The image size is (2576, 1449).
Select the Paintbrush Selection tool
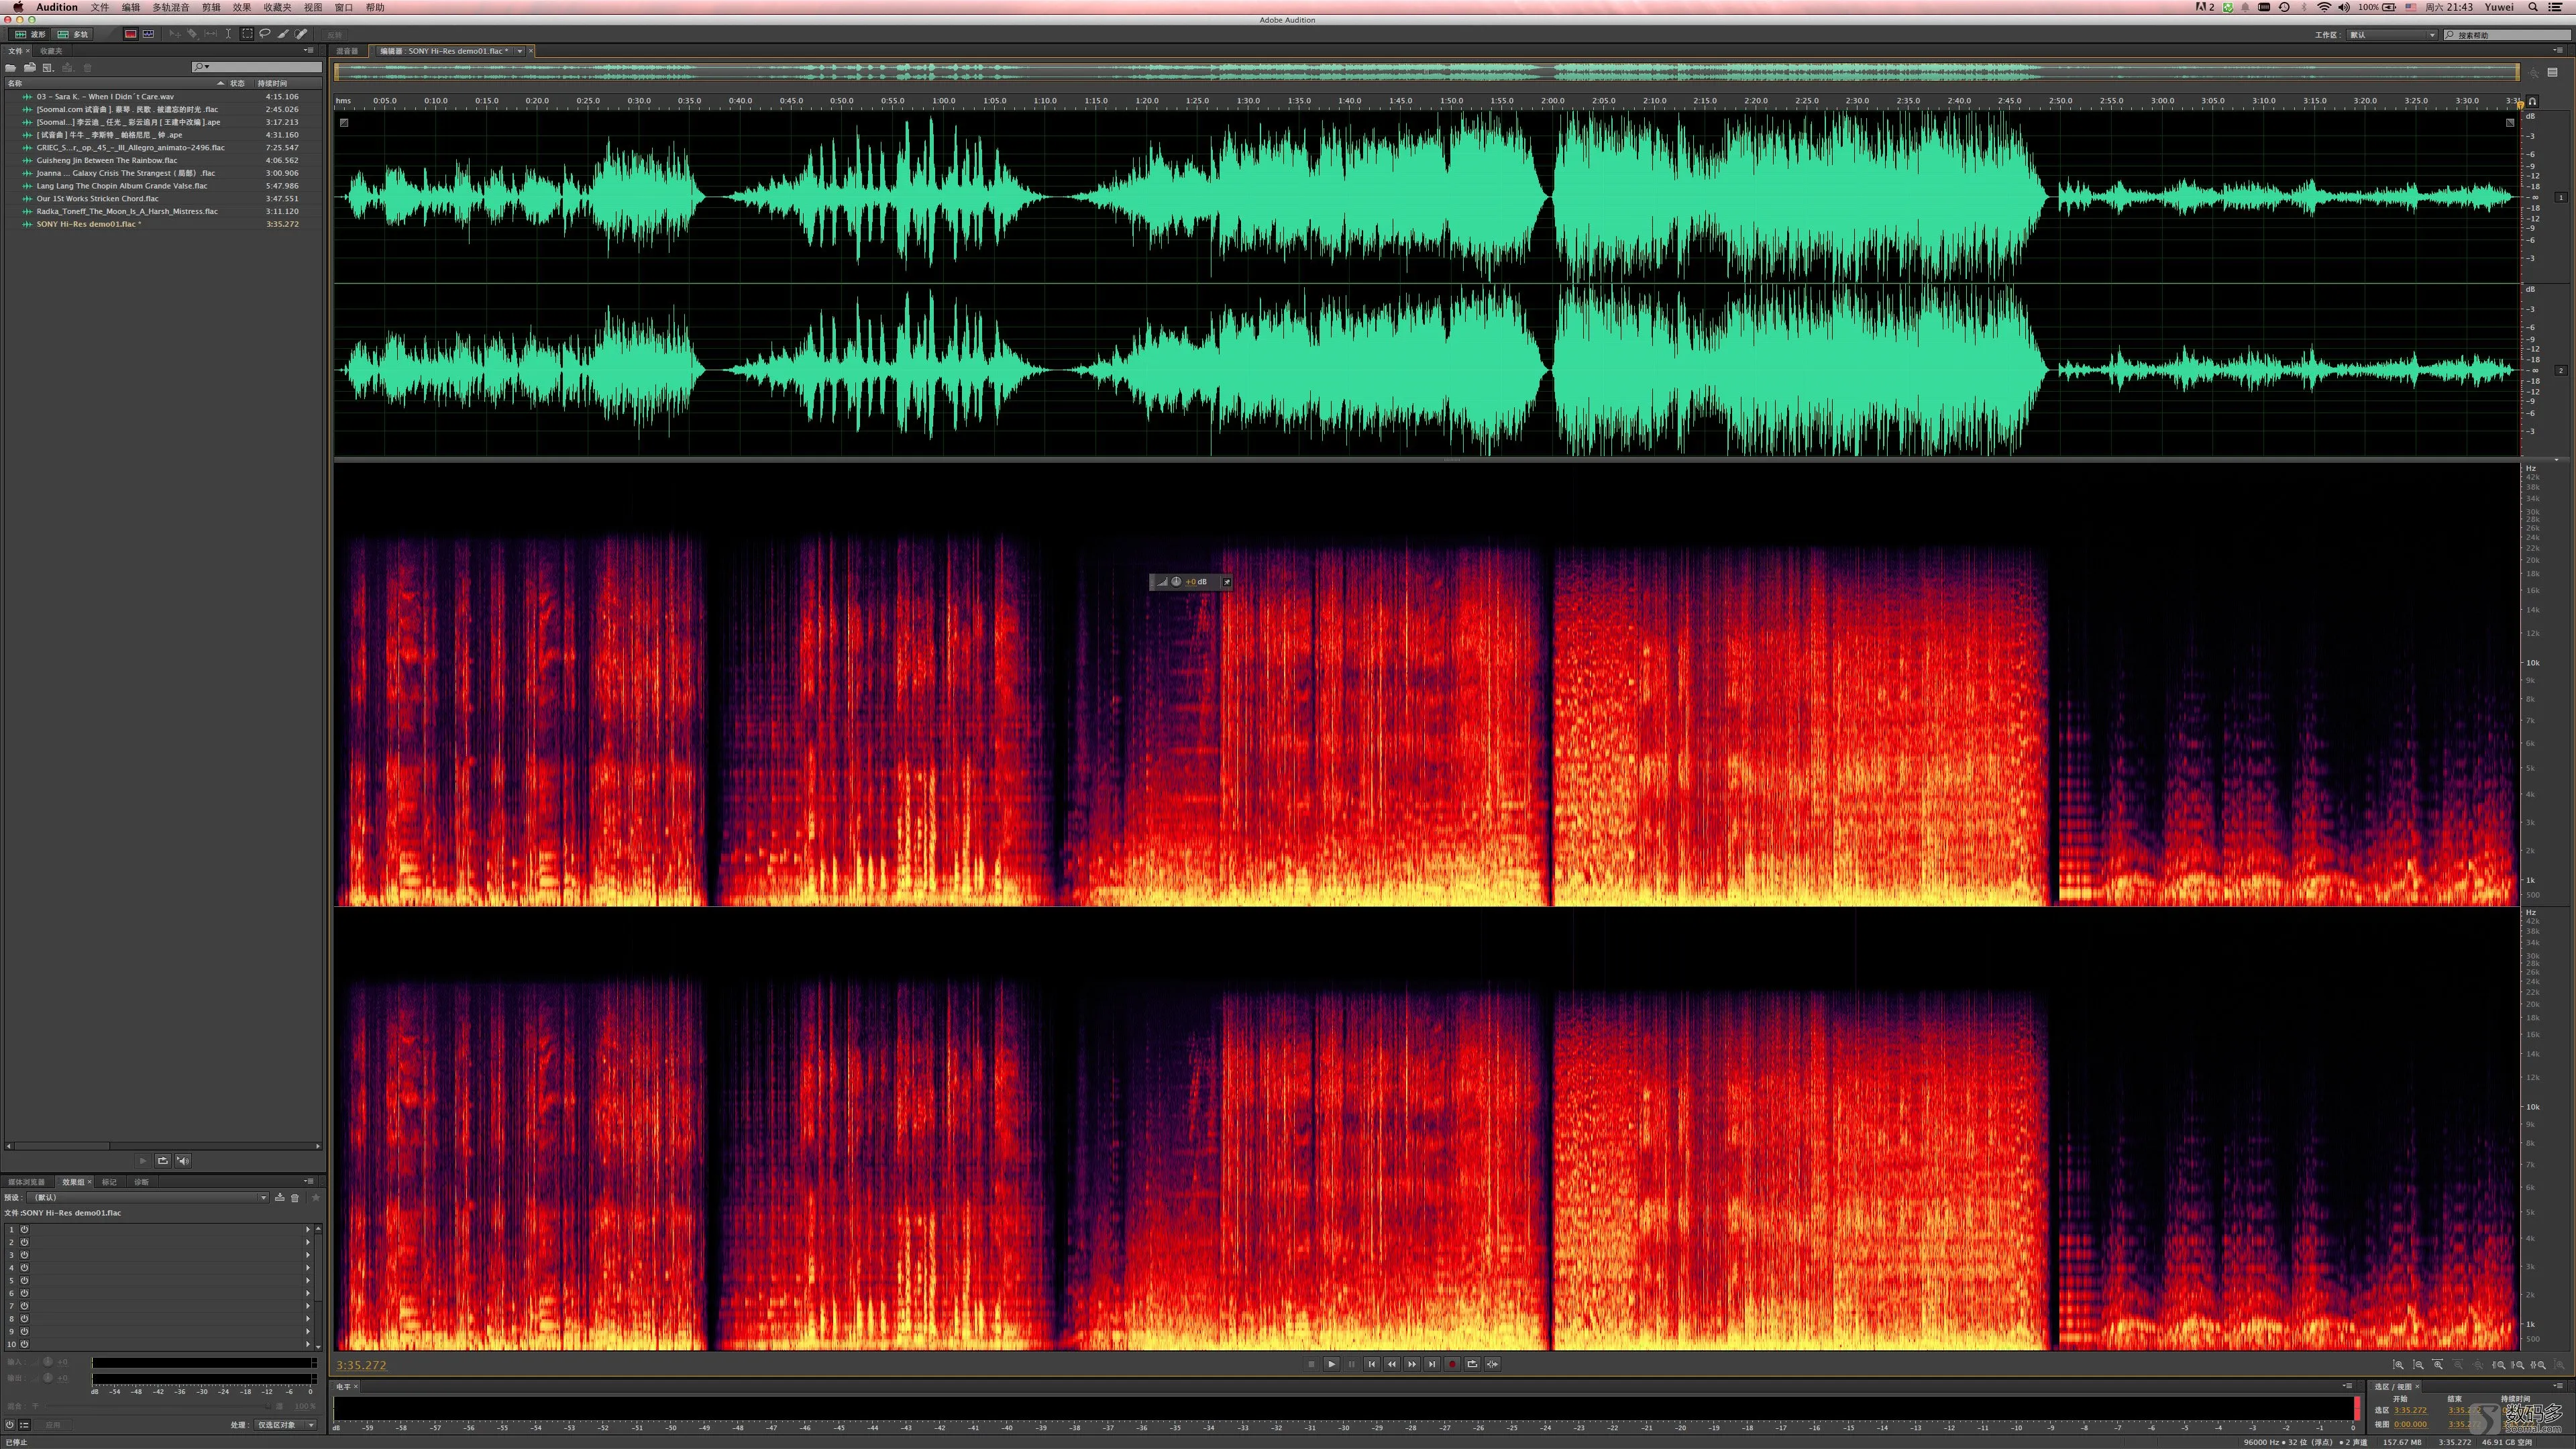284,34
